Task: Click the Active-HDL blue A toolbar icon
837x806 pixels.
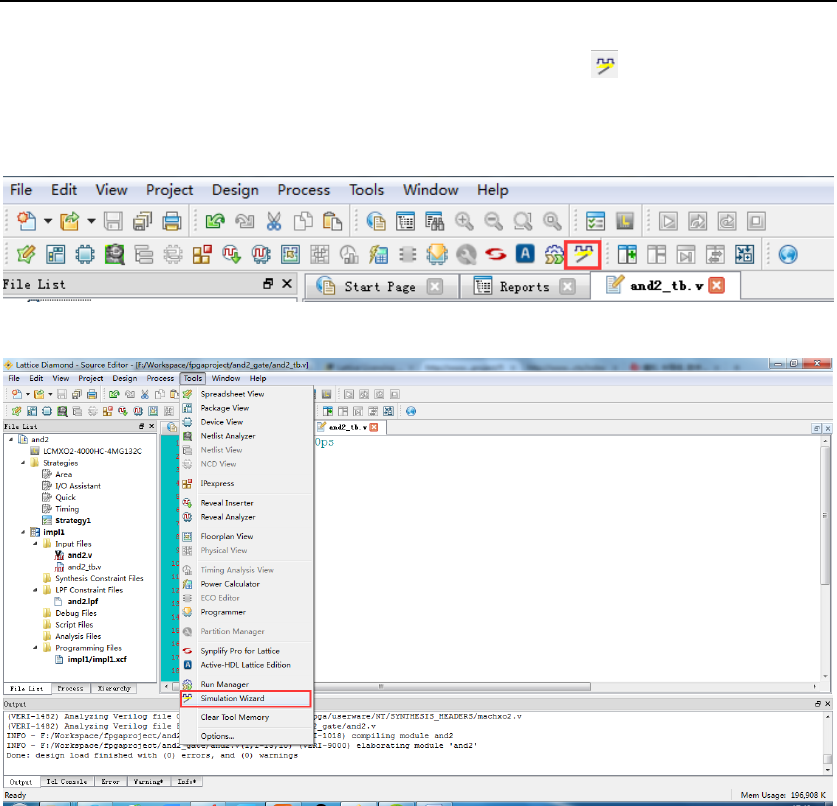Action: tap(523, 254)
